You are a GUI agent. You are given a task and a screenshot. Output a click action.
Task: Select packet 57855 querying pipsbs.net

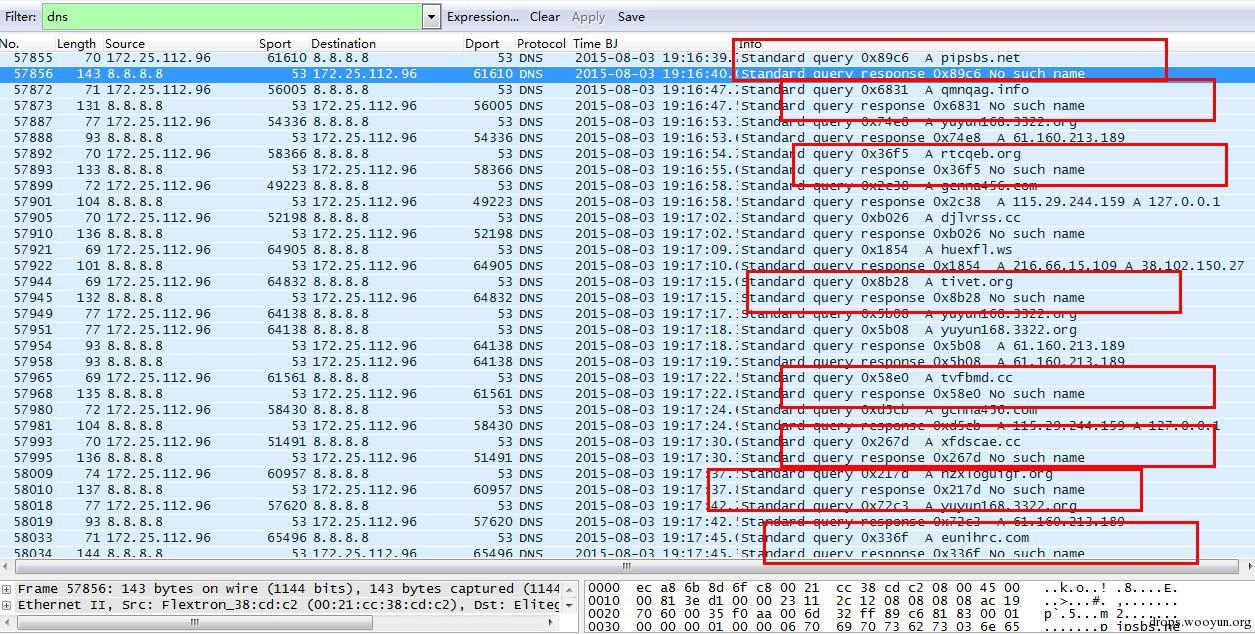(400, 58)
